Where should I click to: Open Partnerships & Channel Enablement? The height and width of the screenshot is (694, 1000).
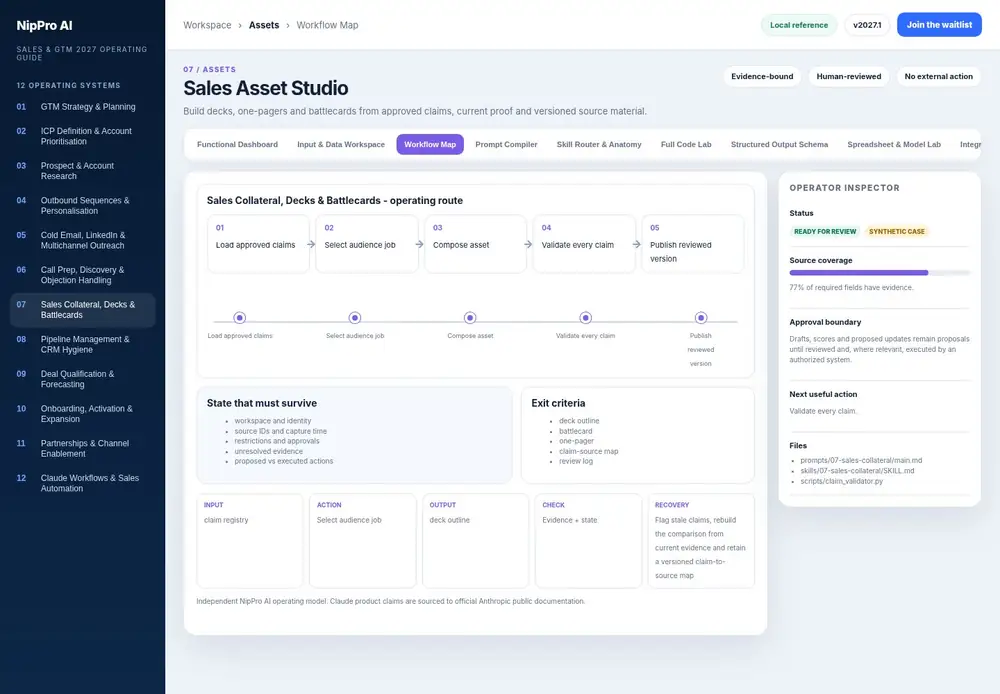pos(83,448)
